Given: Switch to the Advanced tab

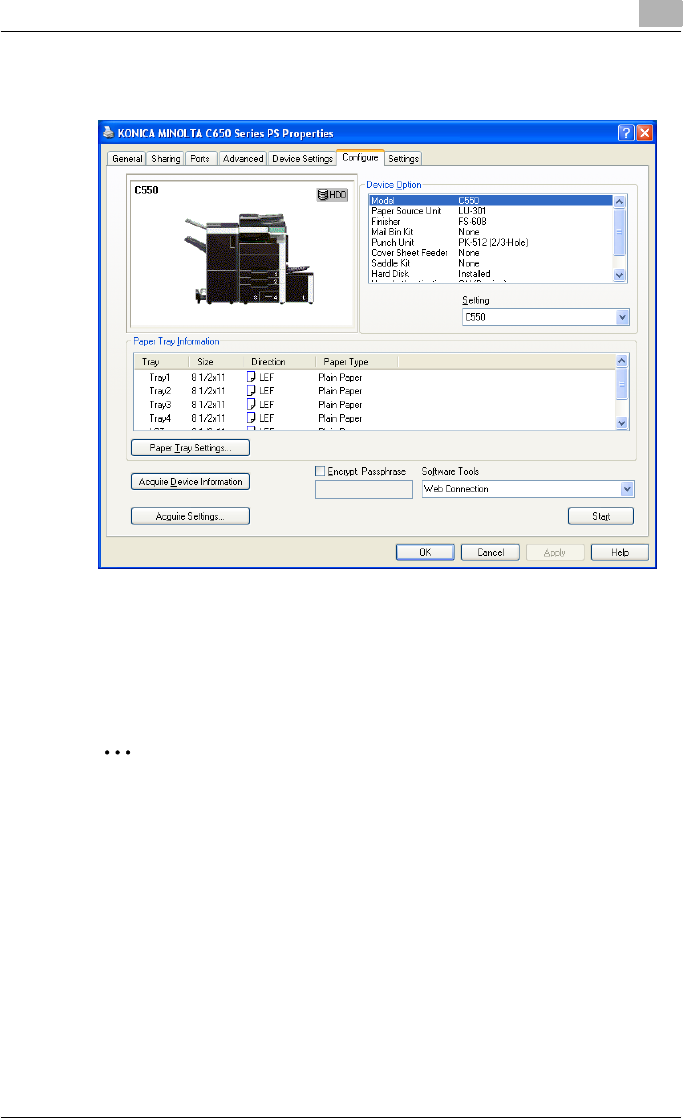Looking at the screenshot, I should point(243,159).
